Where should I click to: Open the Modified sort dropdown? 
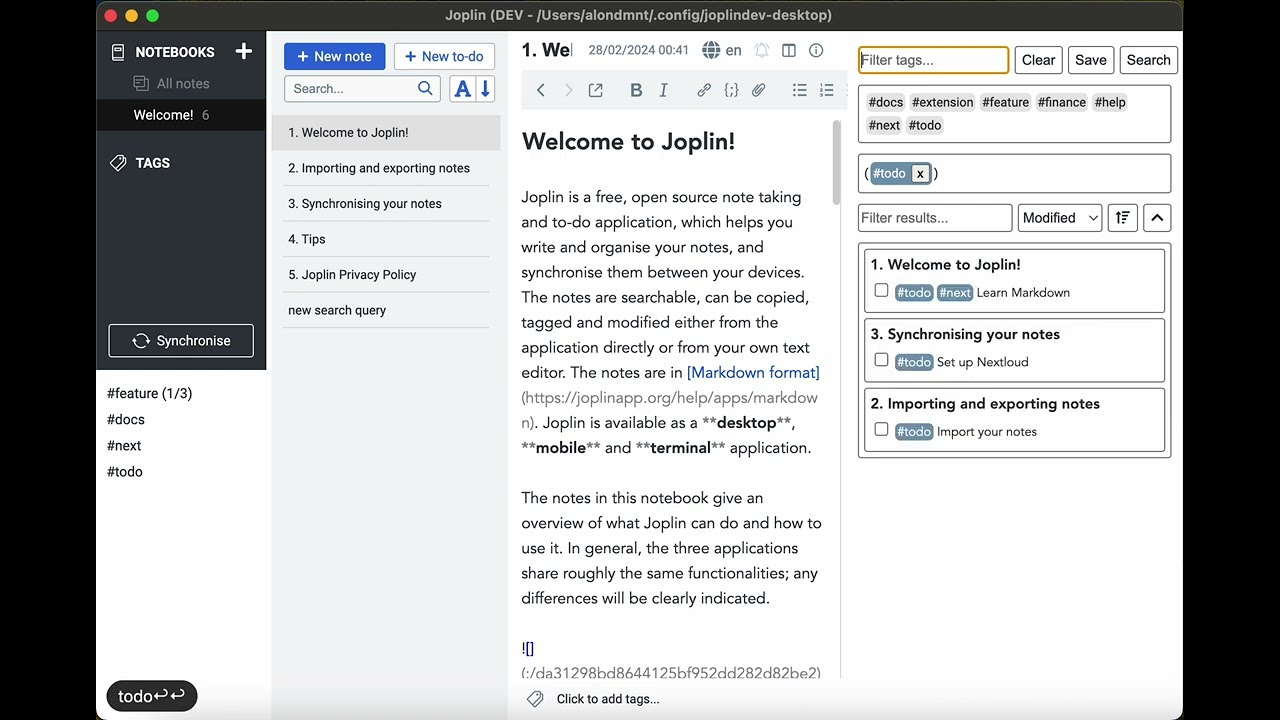coord(1060,218)
